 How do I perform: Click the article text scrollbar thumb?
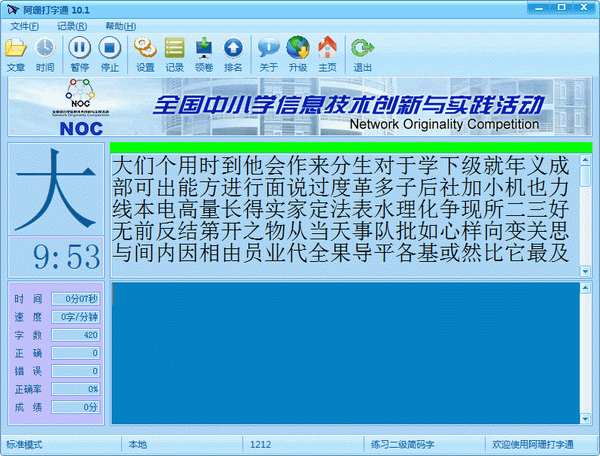pyautogui.click(x=585, y=176)
